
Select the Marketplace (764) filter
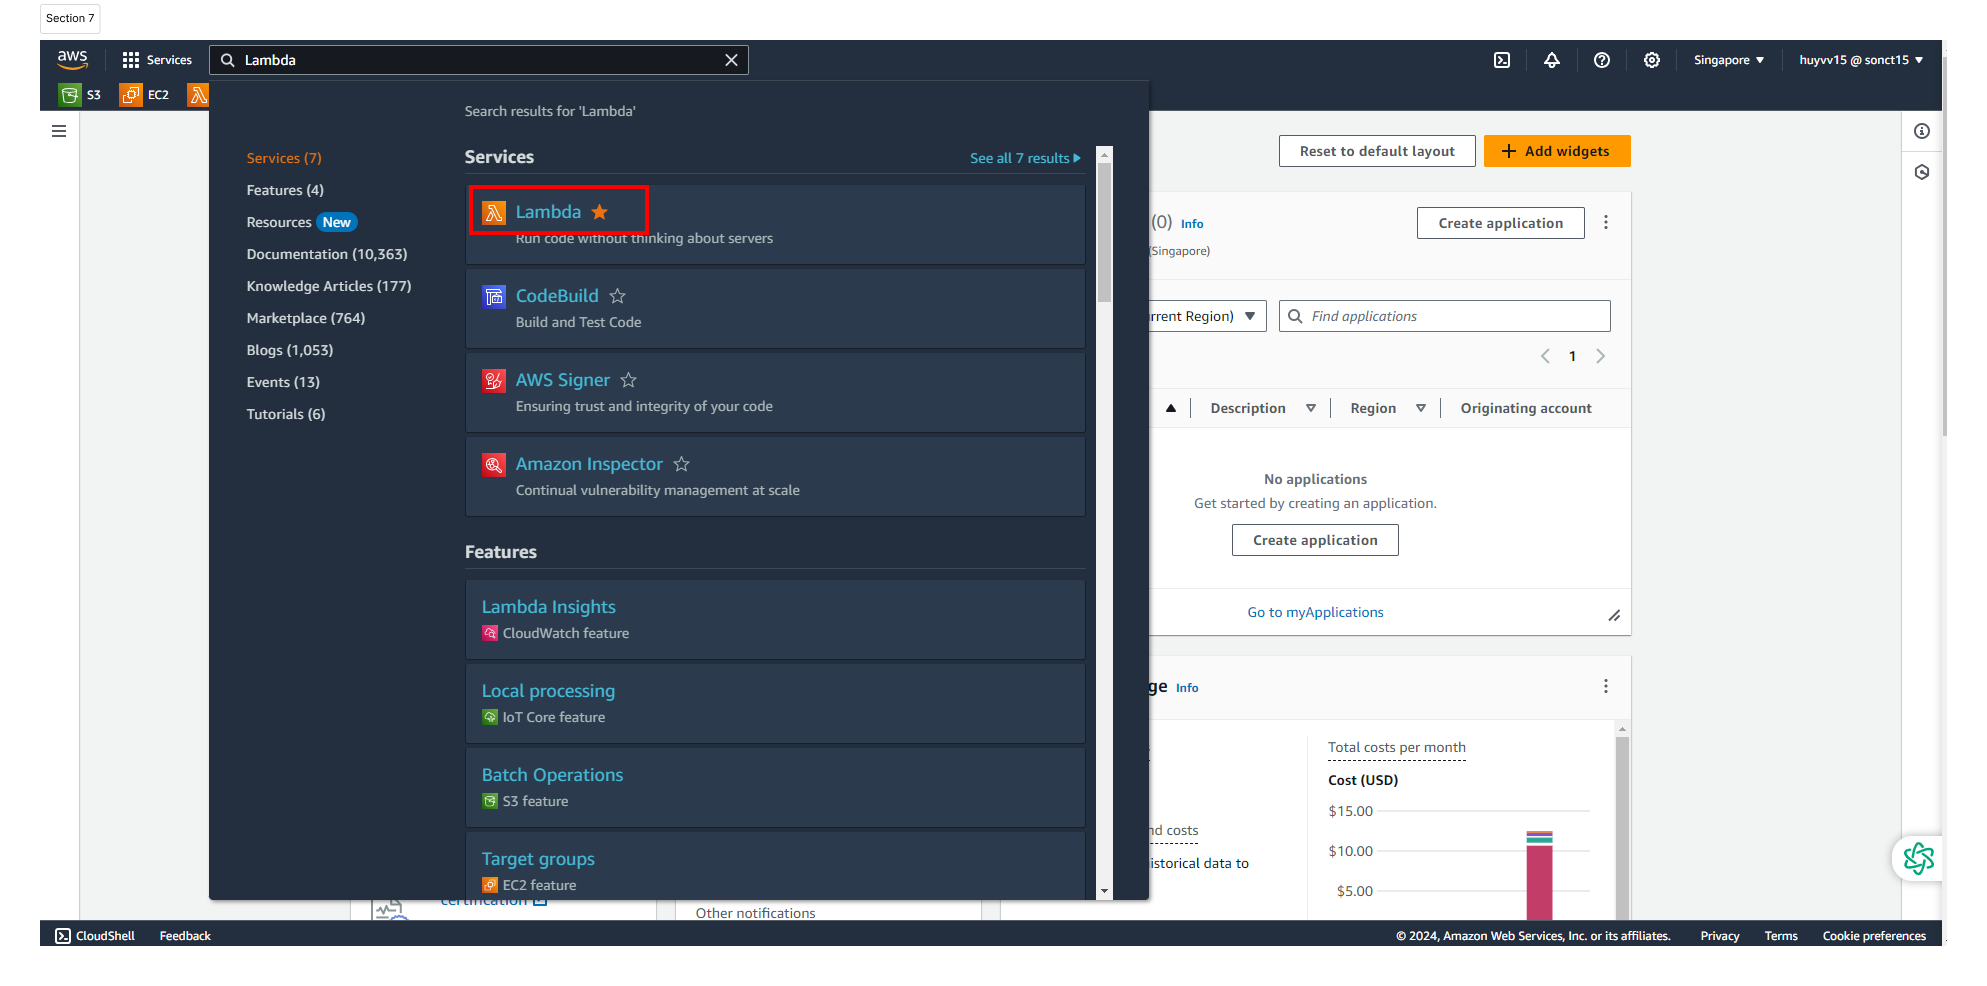coord(306,318)
